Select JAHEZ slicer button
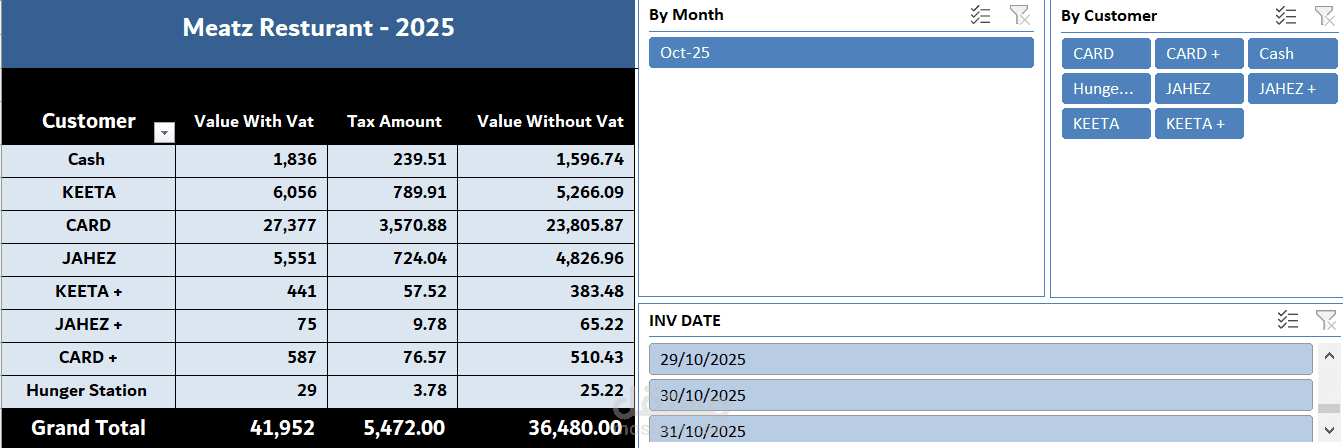The height and width of the screenshot is (448, 1343). [1199, 89]
